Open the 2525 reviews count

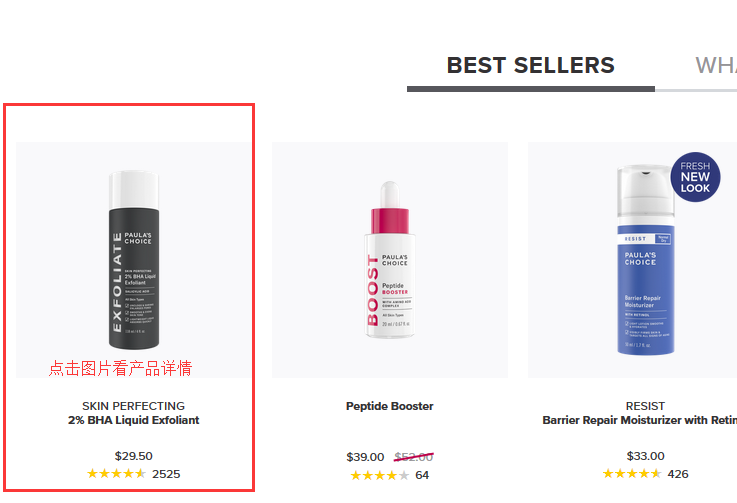(x=166, y=474)
